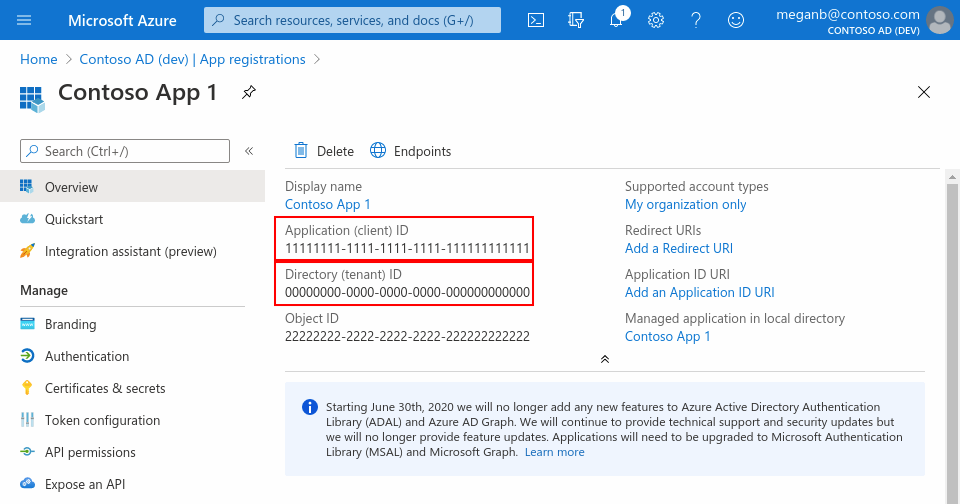960x504 pixels.
Task: Open managed application Contoso App 1 link
Action: [667, 336]
